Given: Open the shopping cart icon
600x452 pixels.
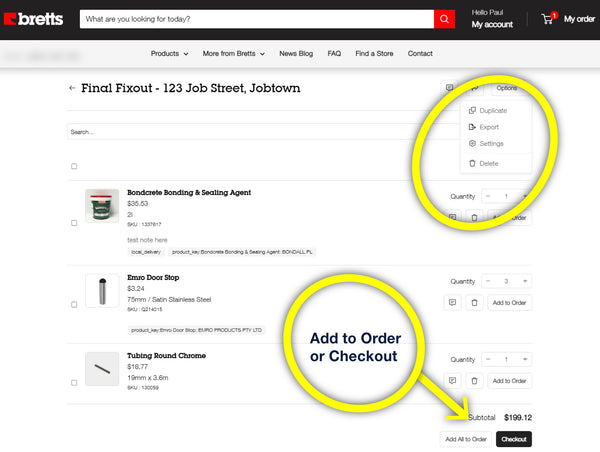Looking at the screenshot, I should pos(548,19).
